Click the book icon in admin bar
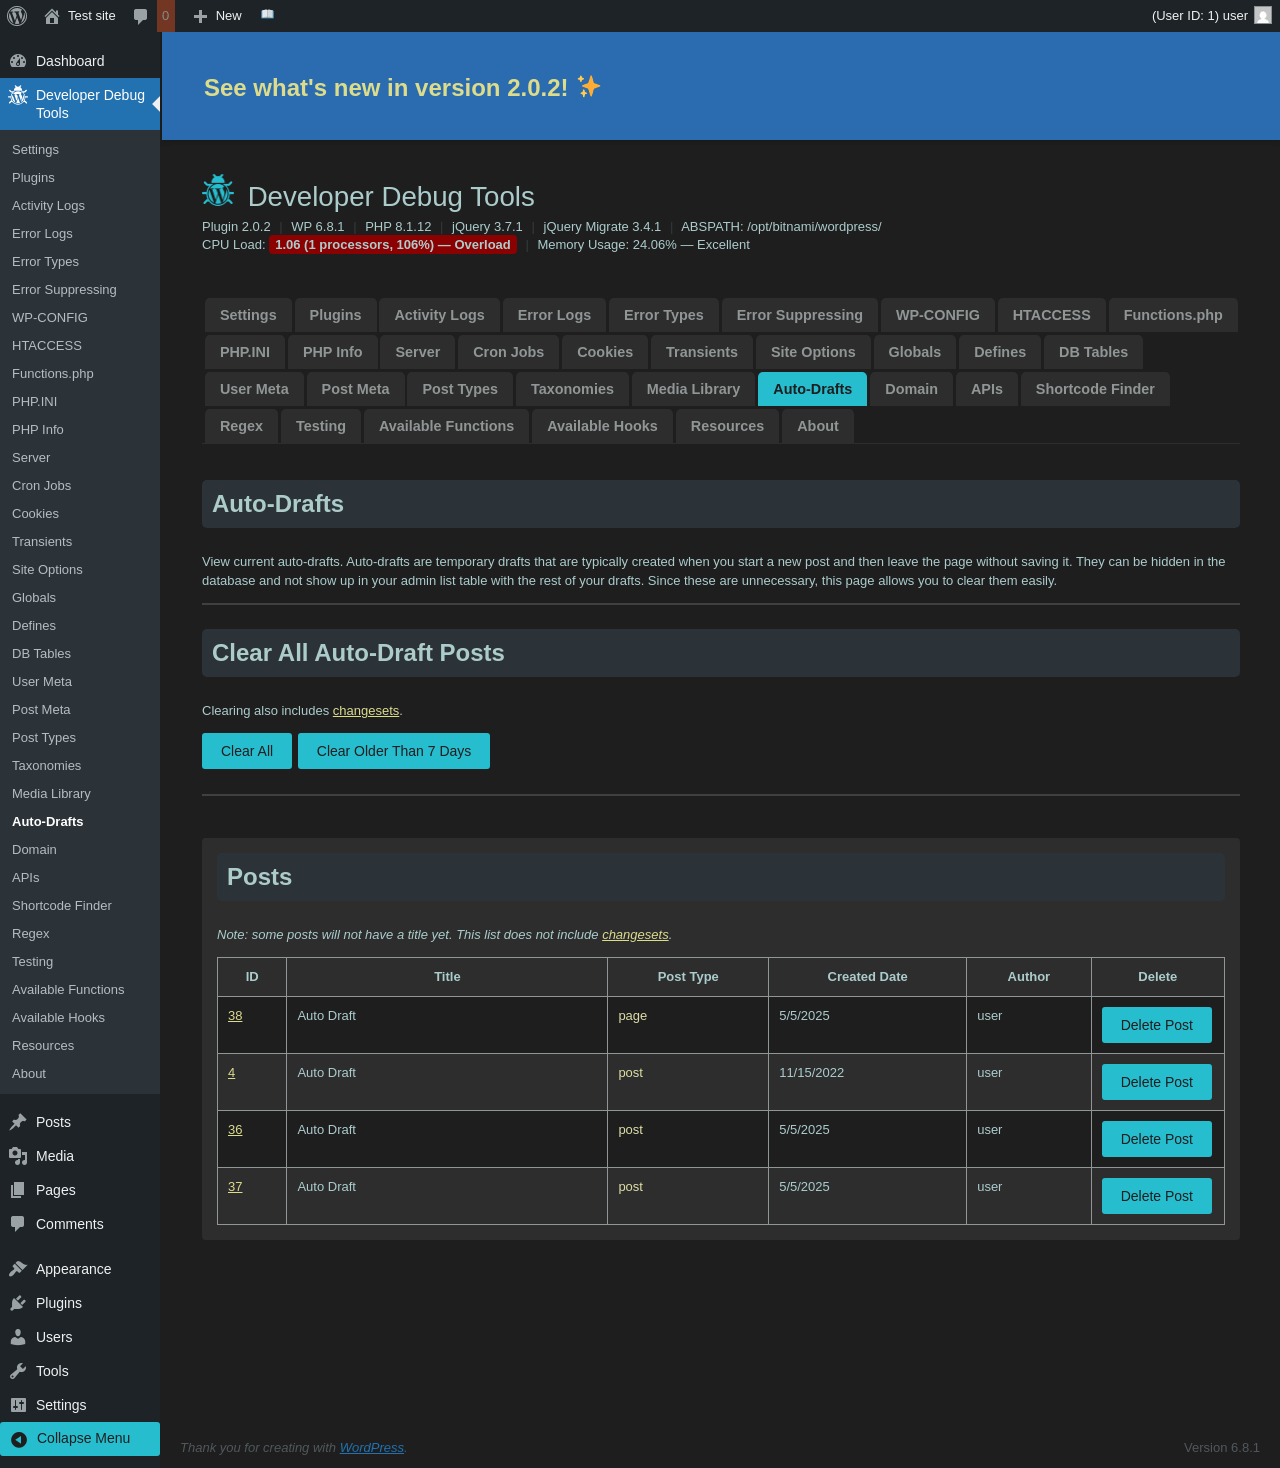Image resolution: width=1280 pixels, height=1468 pixels. [267, 15]
